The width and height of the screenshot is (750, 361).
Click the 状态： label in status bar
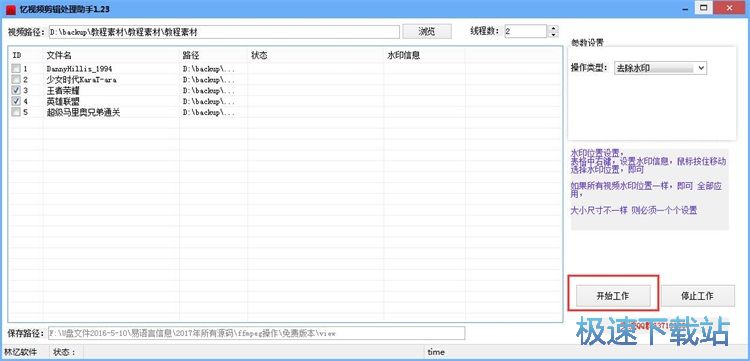[x=65, y=352]
